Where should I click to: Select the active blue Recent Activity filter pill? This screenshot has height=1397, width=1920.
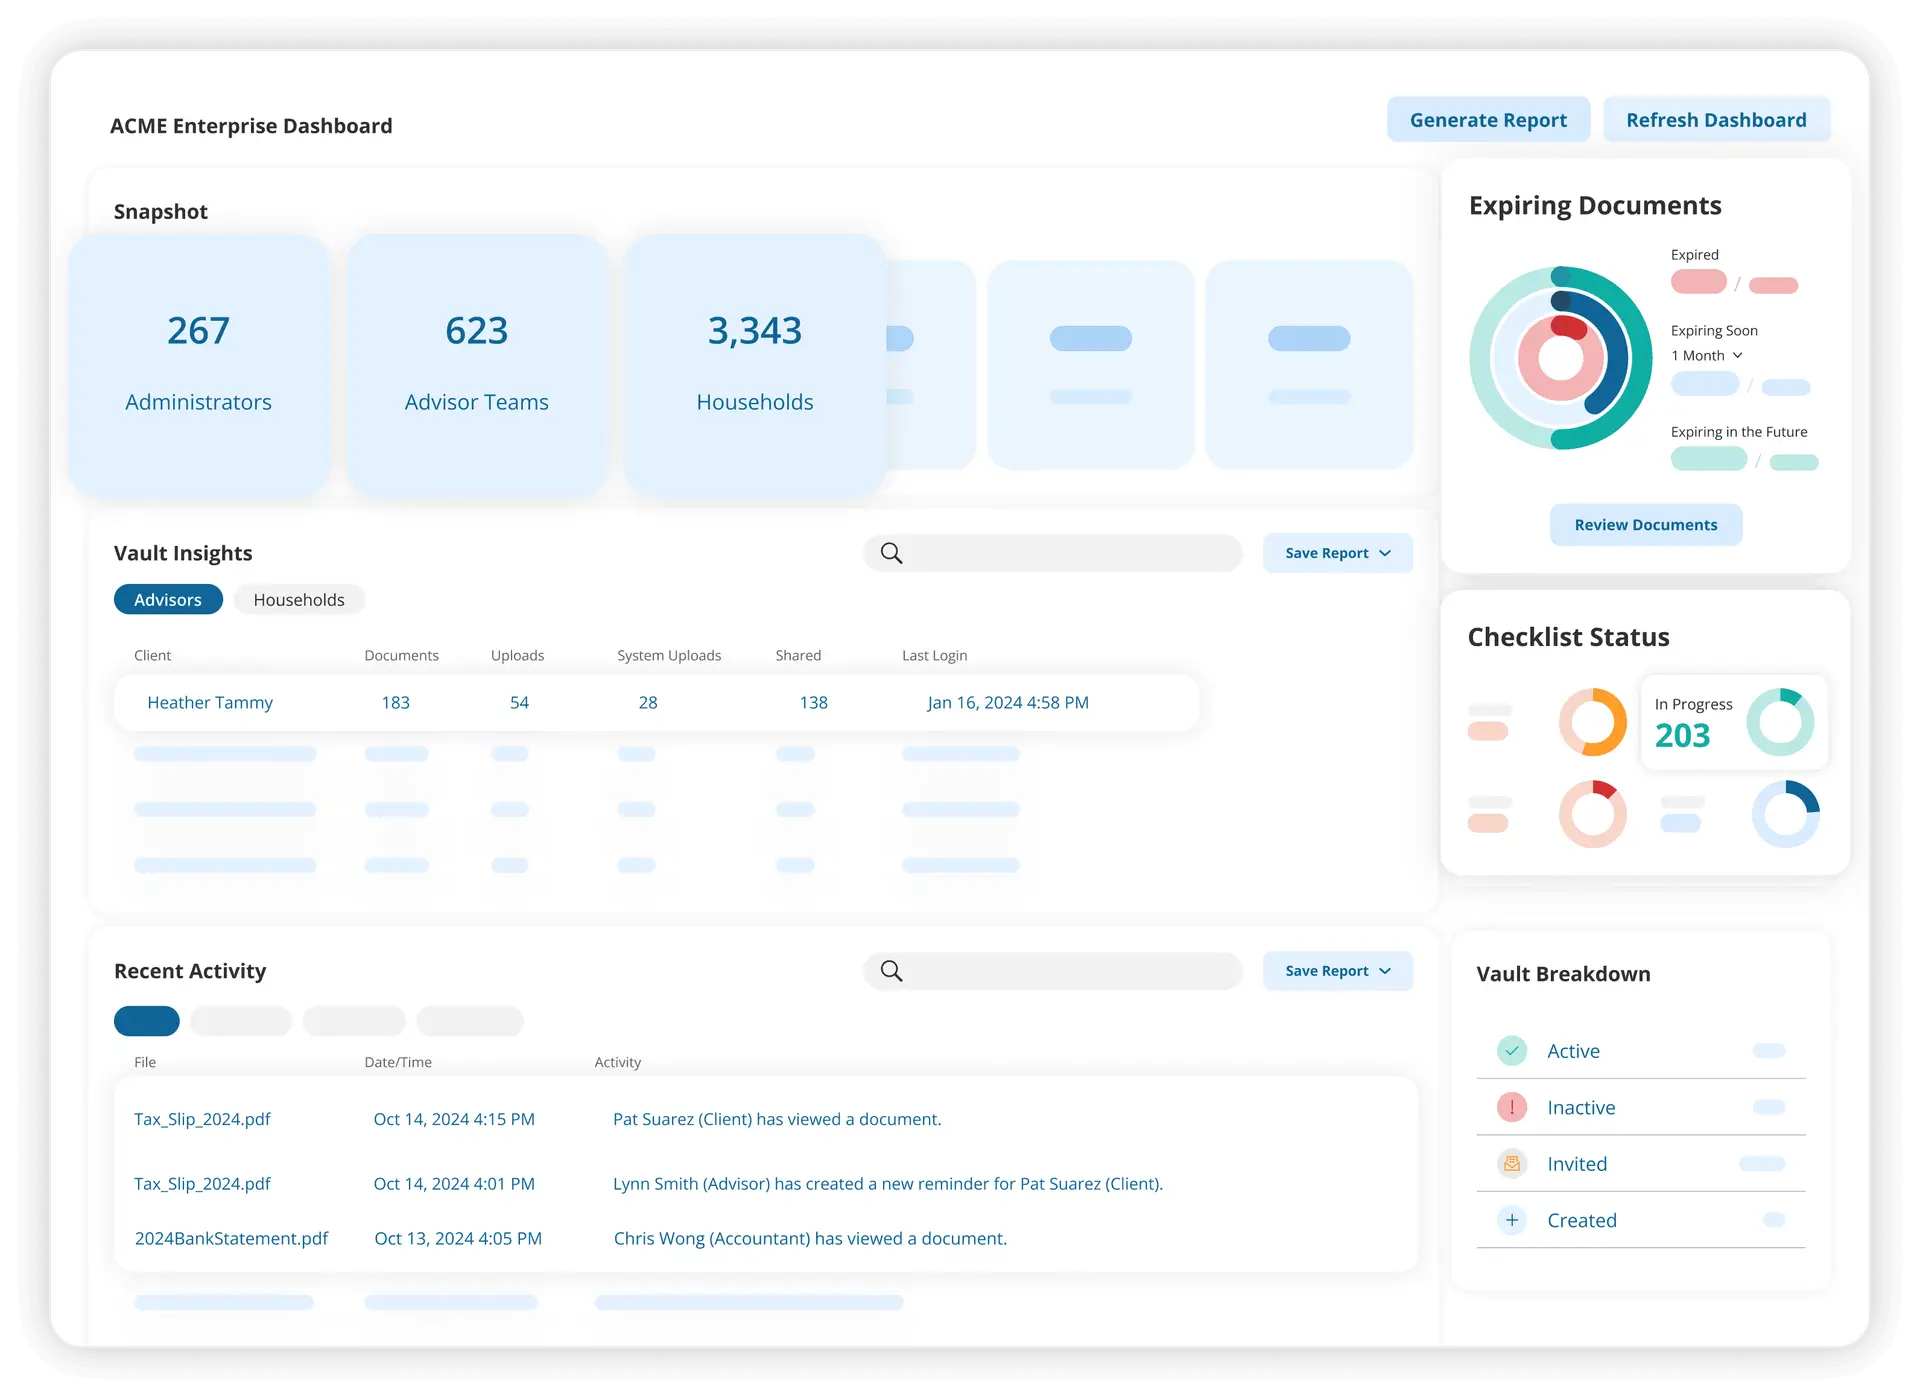(x=147, y=1021)
